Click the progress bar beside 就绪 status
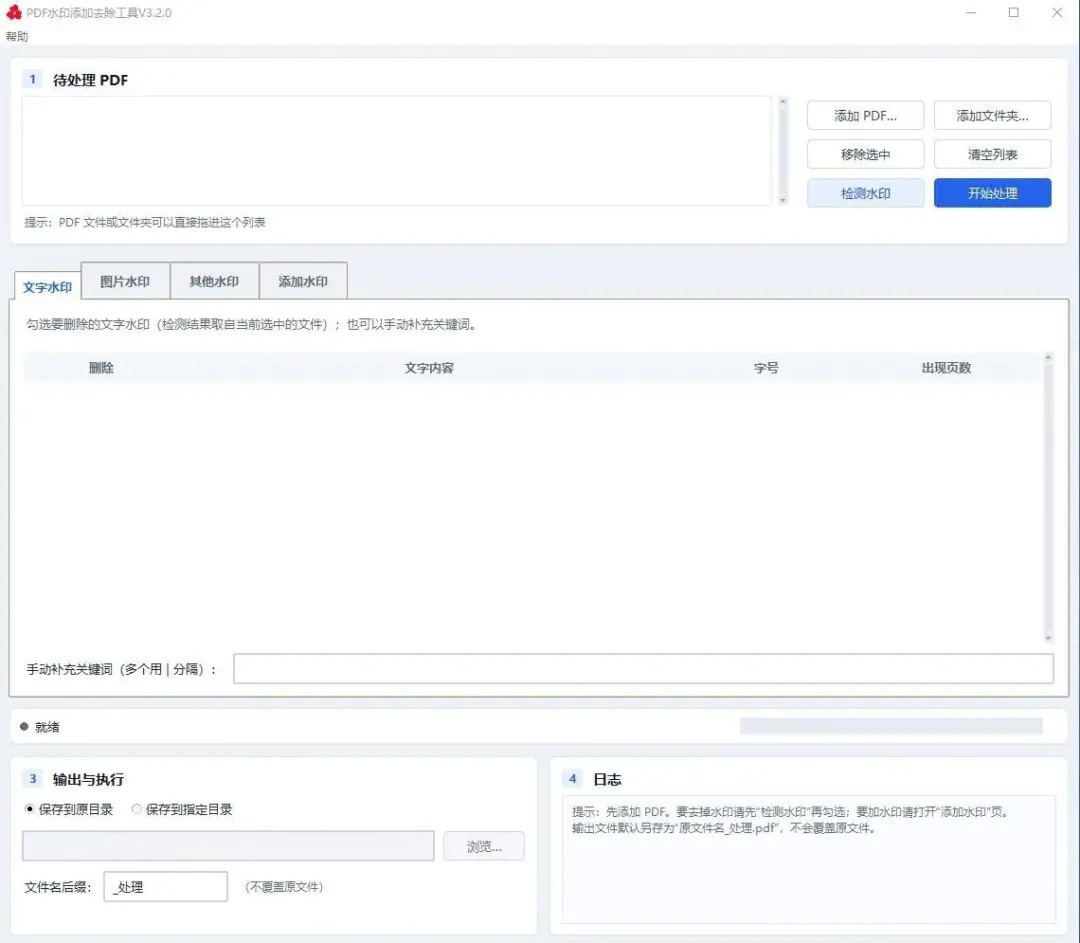1080x943 pixels. [x=891, y=726]
